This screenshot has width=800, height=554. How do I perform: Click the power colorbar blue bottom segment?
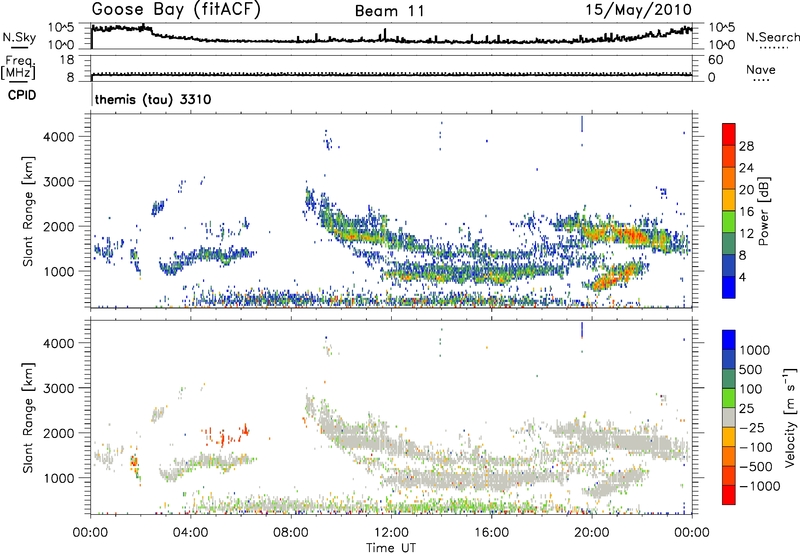click(x=729, y=287)
